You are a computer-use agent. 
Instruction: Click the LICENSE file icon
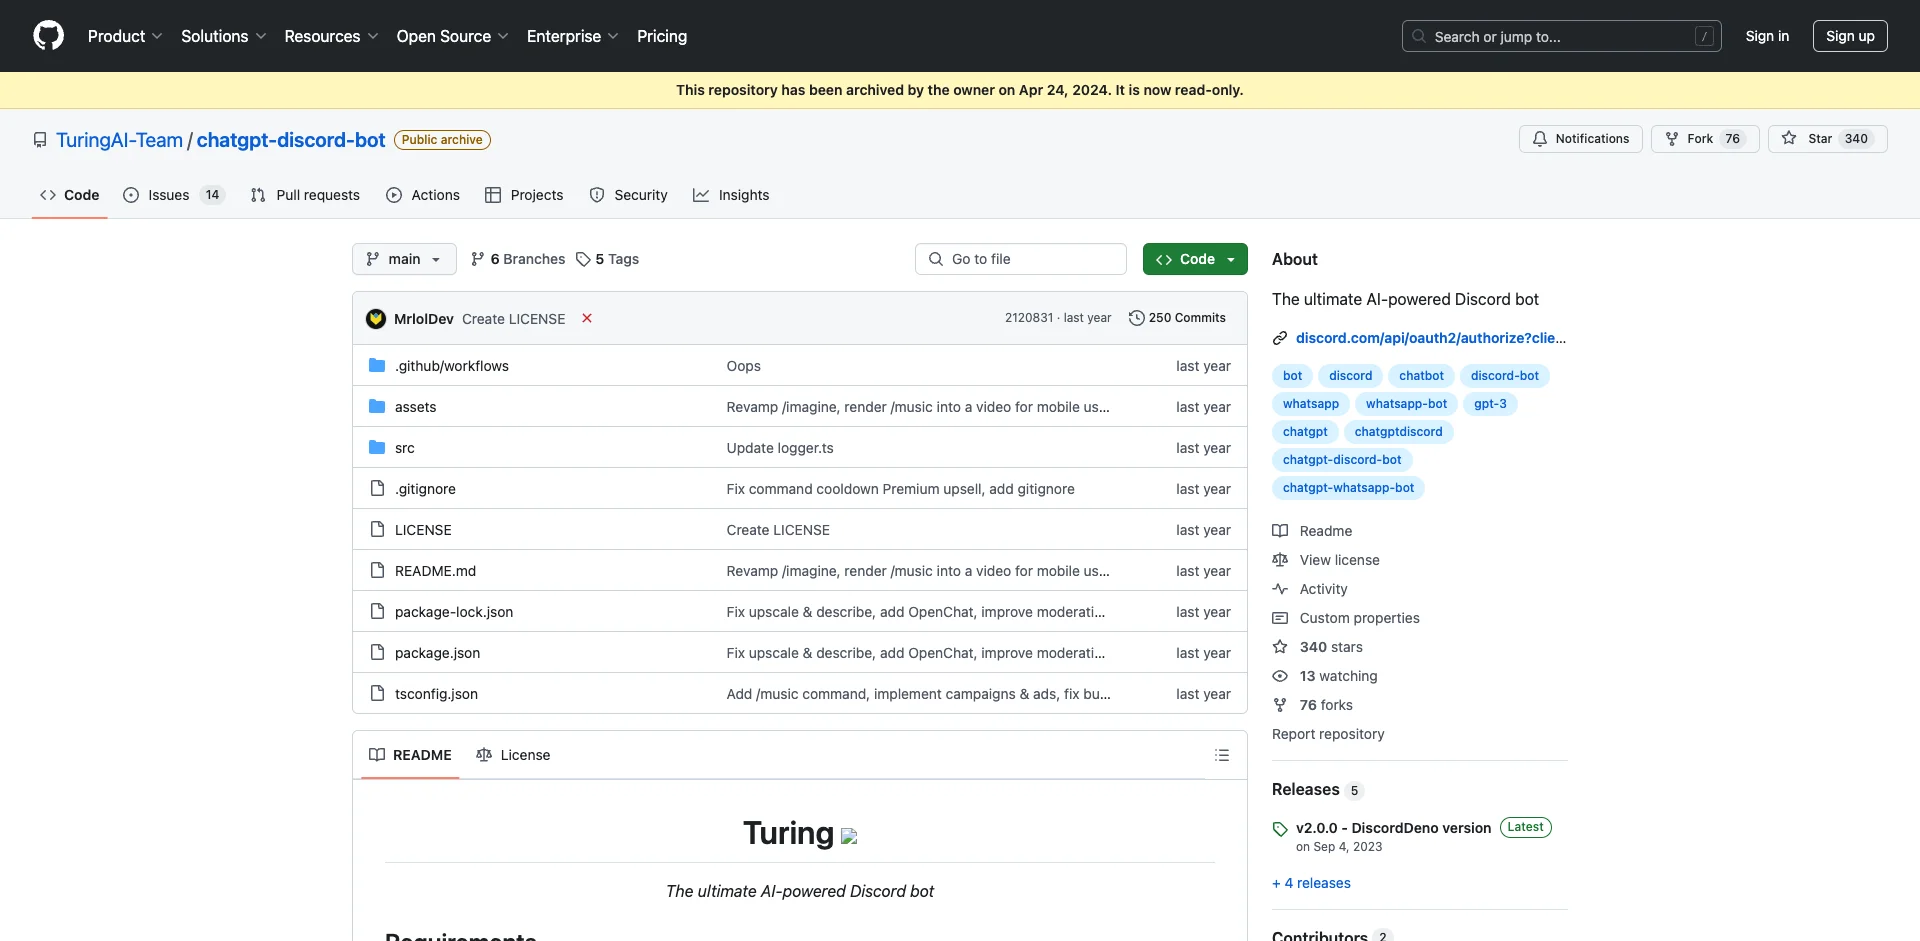tap(377, 530)
